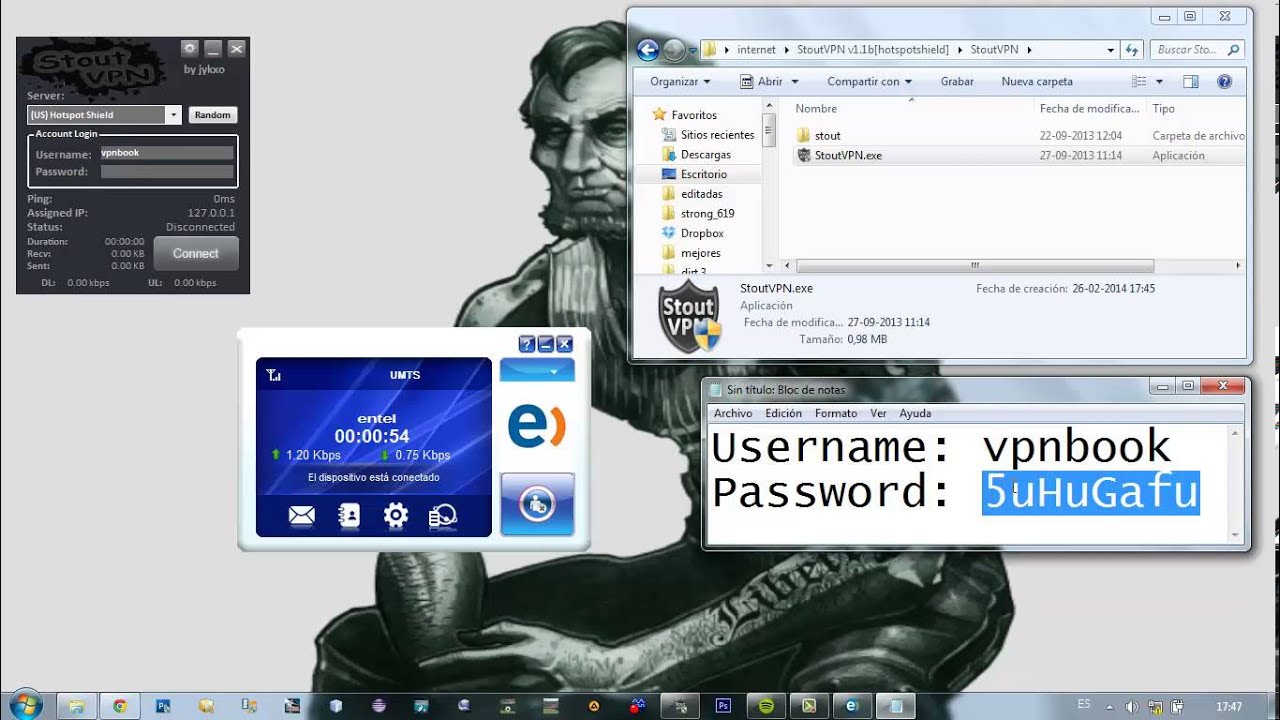Open the entel app taskbar icon
Image resolution: width=1280 pixels, height=720 pixels.
pos(852,705)
